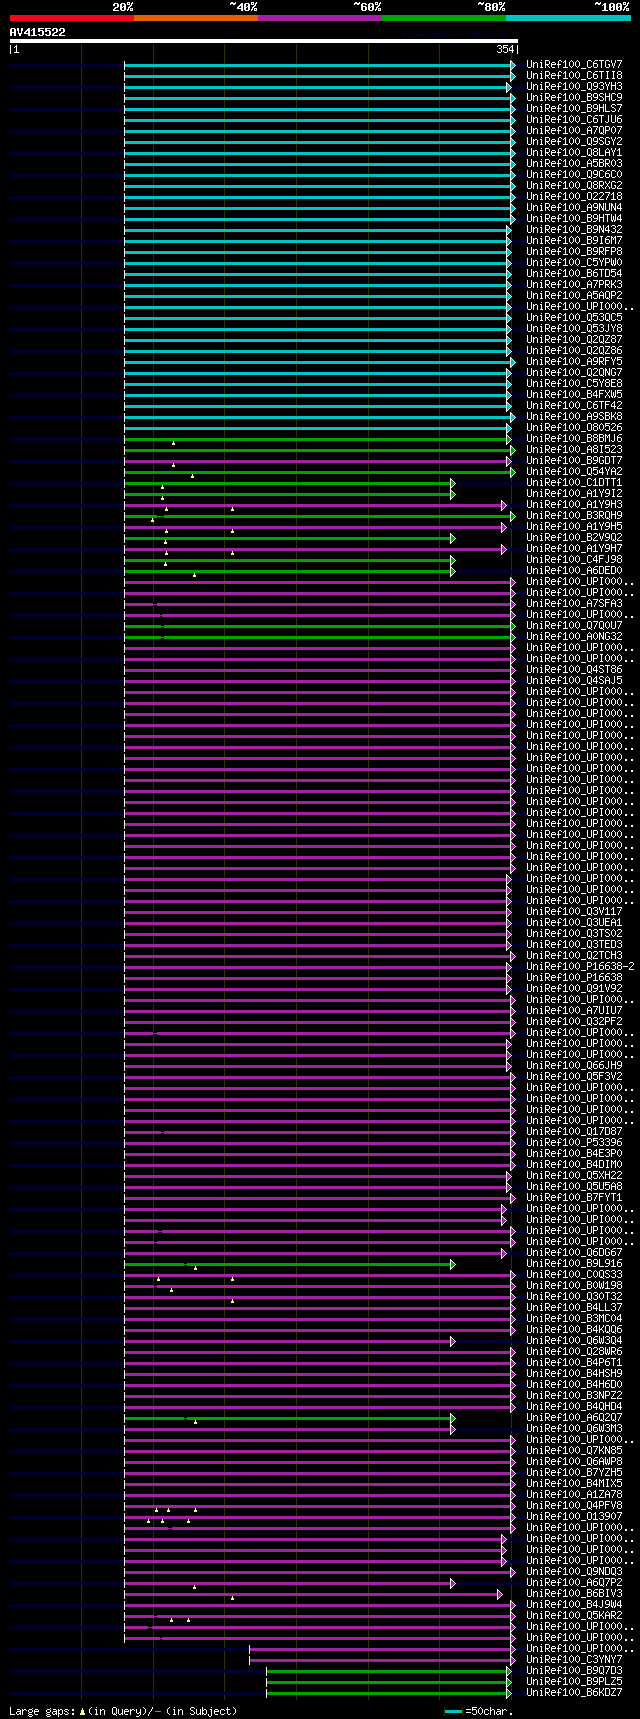
Task: Click the cyan alignment bar for UniRef100_Q8LAY1
Action: (318, 153)
